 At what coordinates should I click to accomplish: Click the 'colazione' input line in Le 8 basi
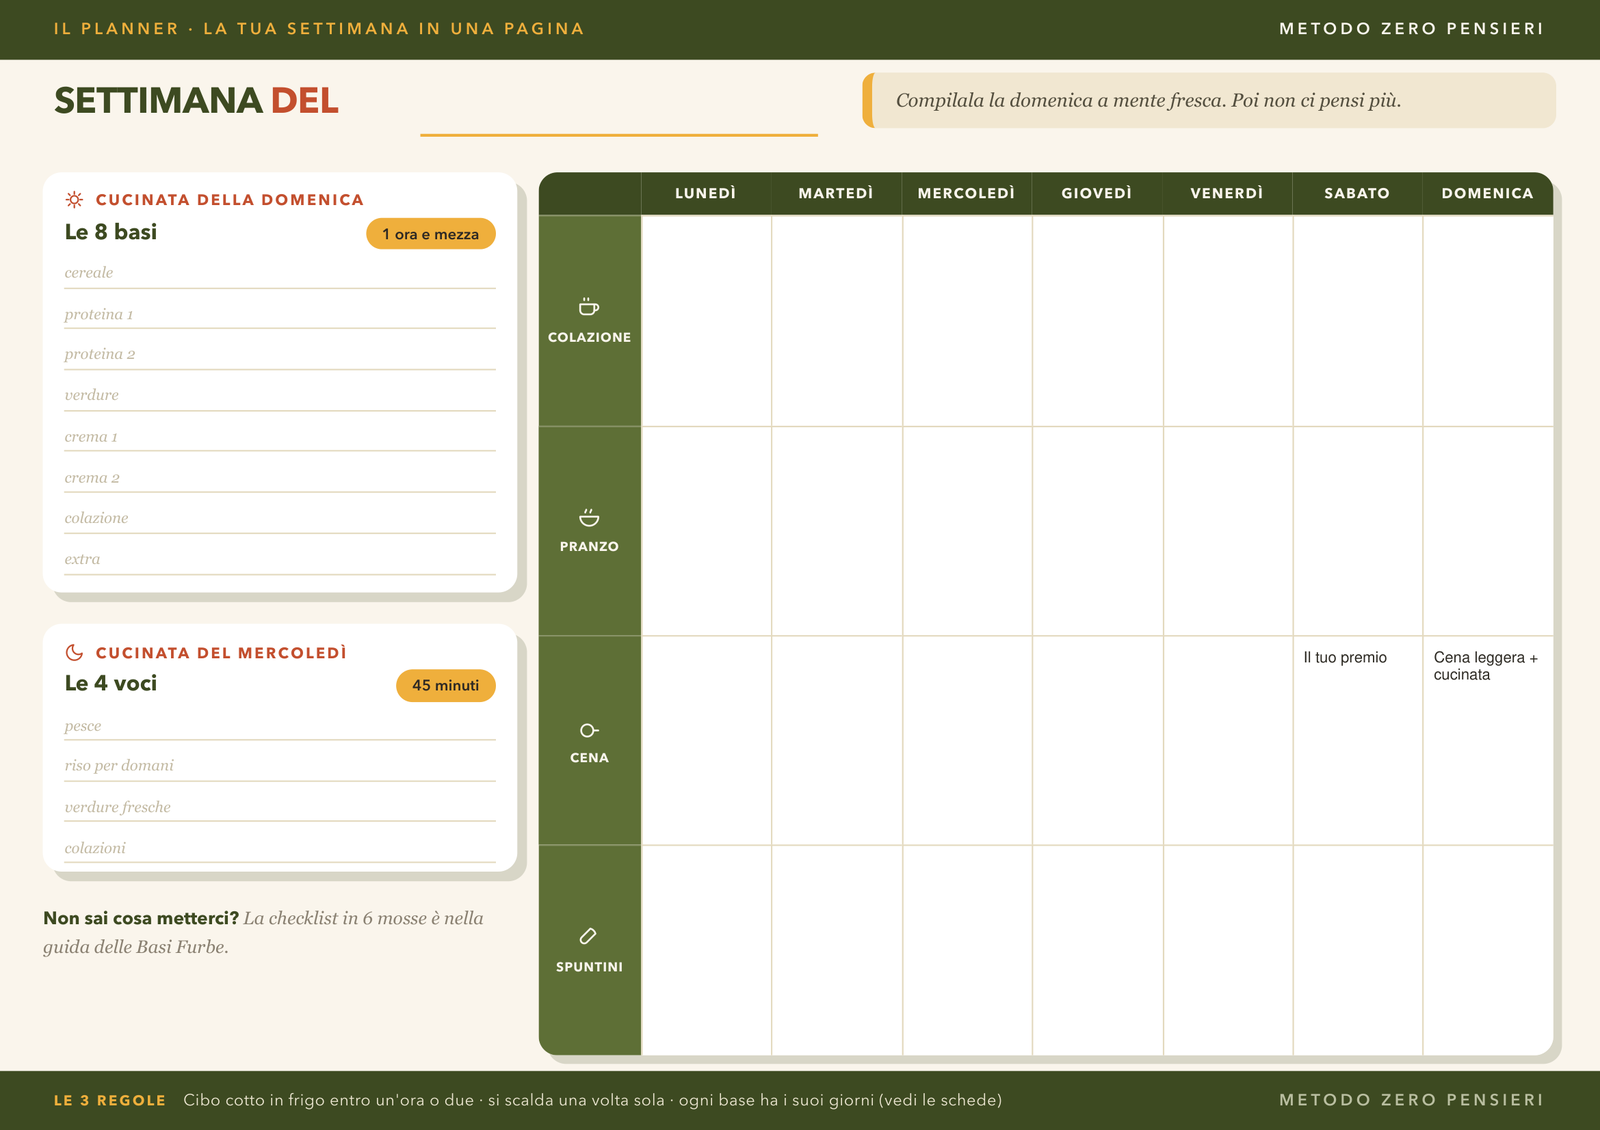tap(280, 520)
